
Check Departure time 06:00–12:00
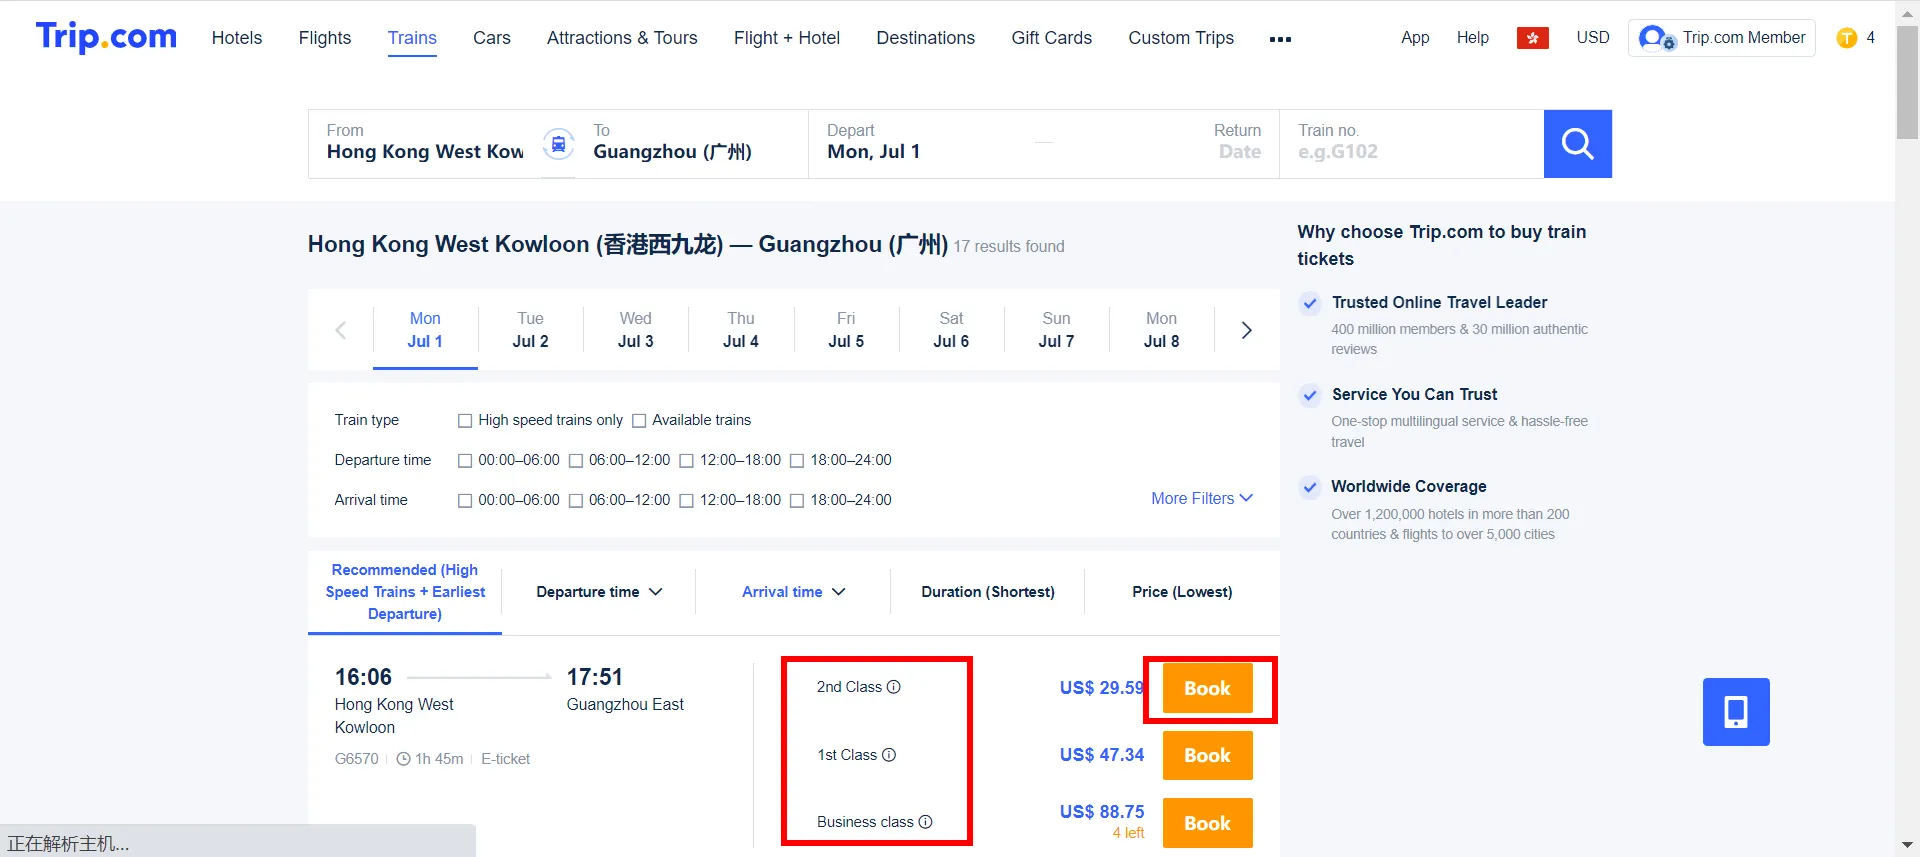pos(576,461)
